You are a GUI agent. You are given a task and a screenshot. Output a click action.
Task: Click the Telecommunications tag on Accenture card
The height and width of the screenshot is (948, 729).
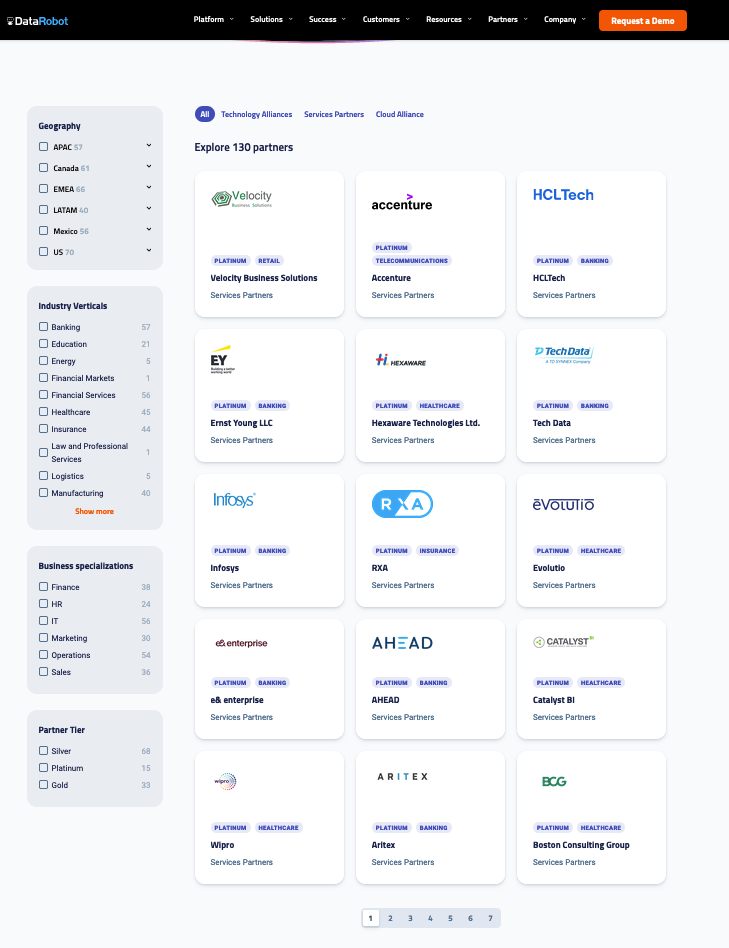click(x=412, y=261)
